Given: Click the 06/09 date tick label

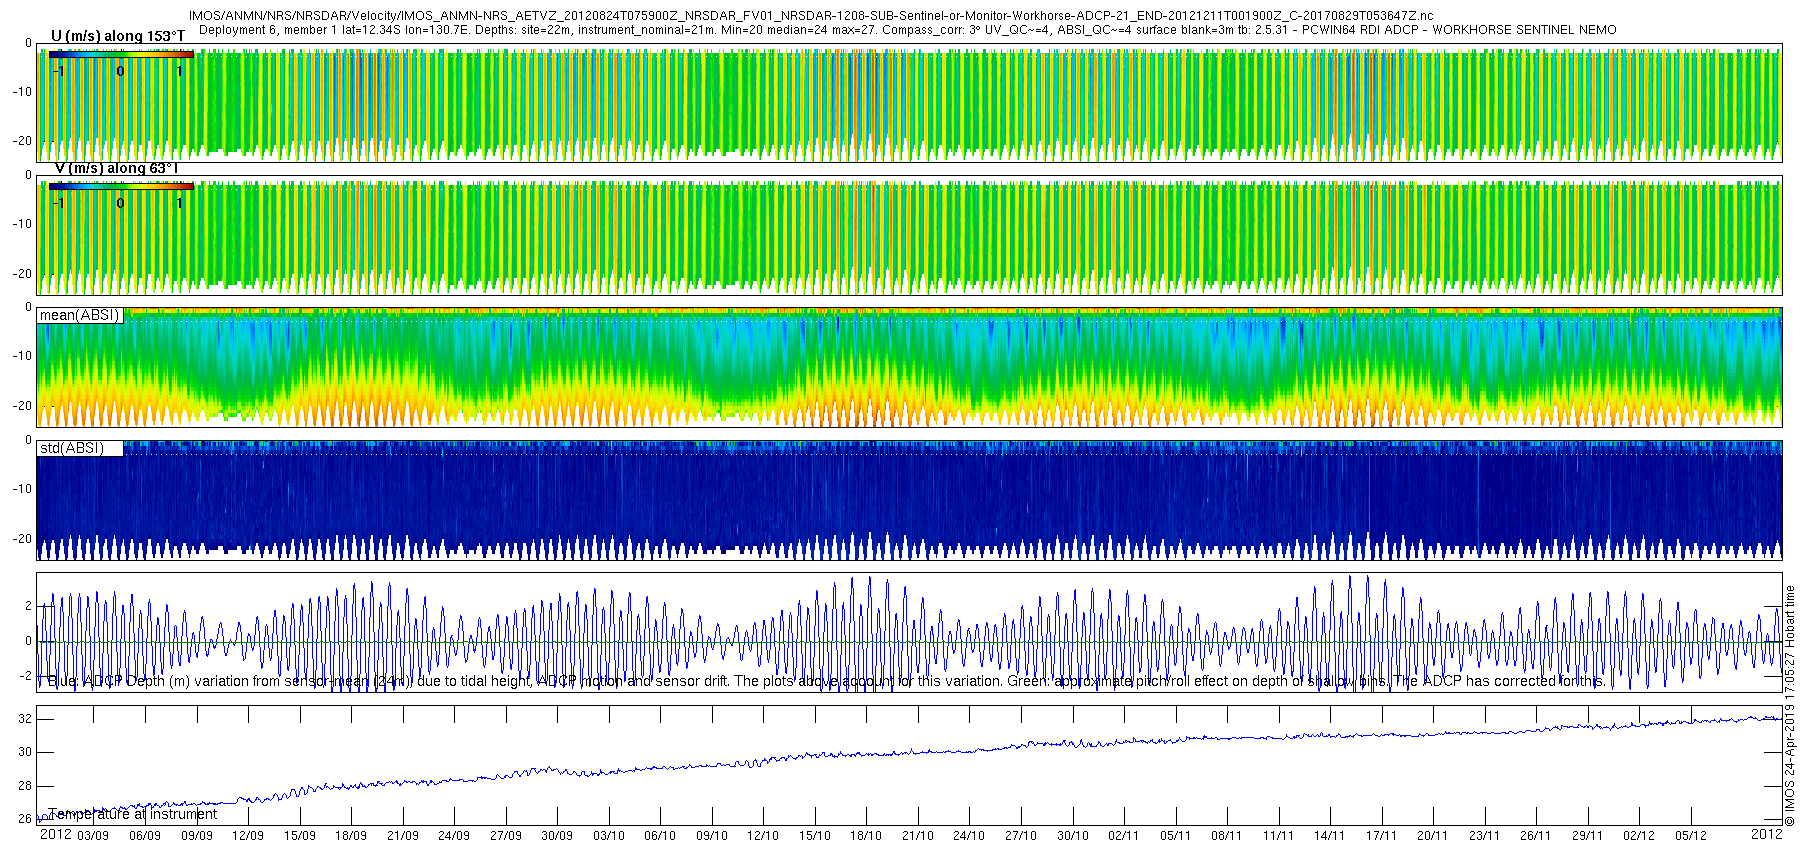Looking at the screenshot, I should (x=145, y=836).
